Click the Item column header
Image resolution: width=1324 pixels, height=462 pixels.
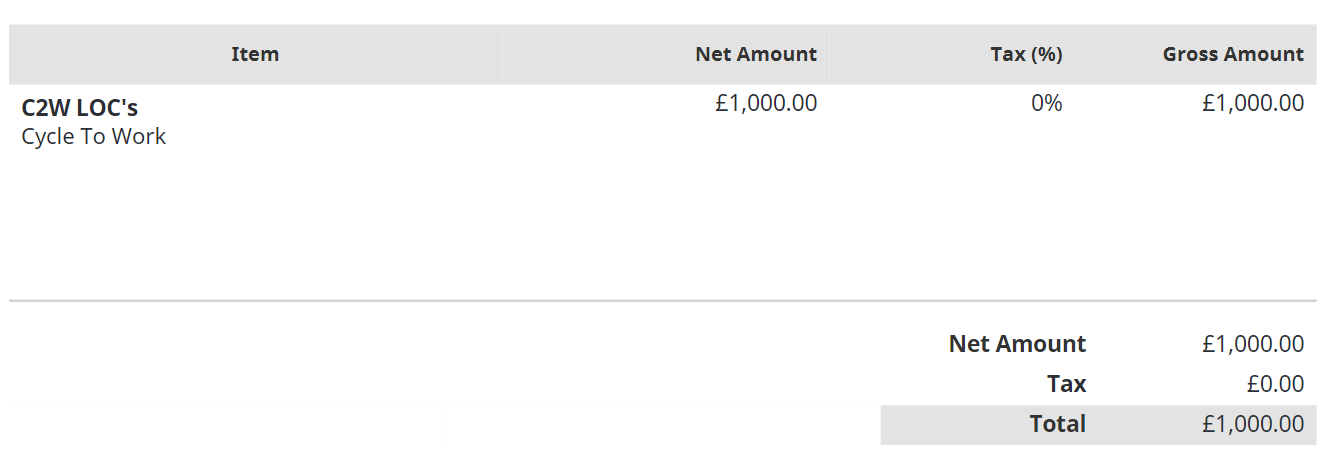pos(255,54)
